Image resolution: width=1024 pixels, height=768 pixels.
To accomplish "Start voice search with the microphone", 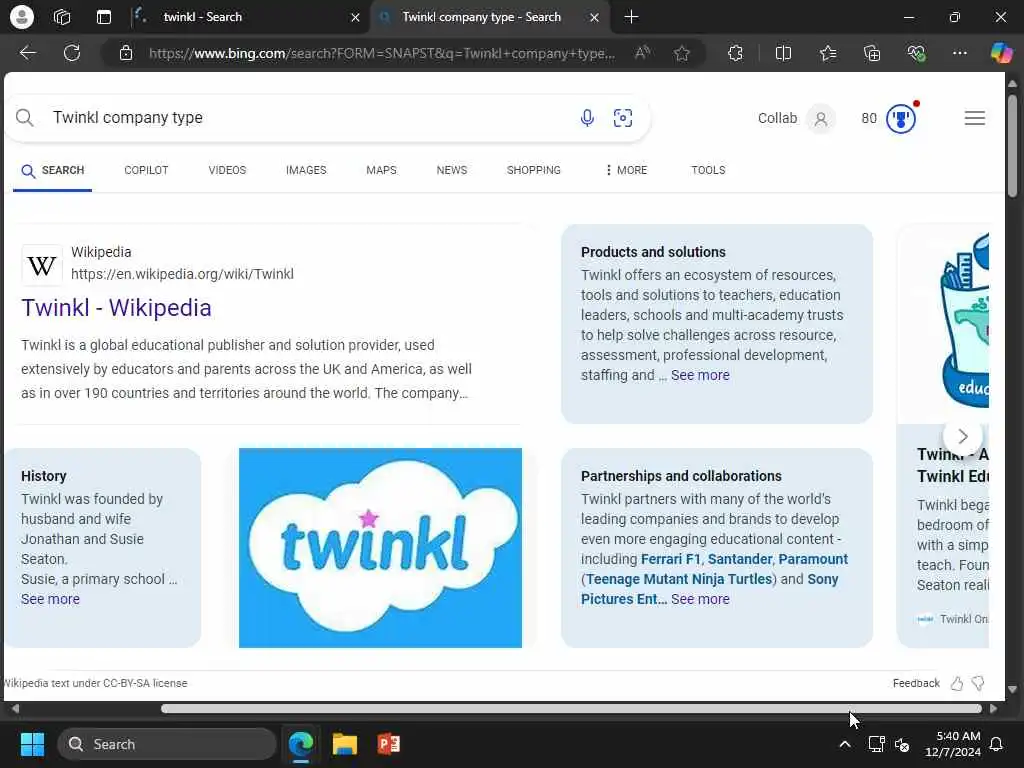I will point(587,118).
